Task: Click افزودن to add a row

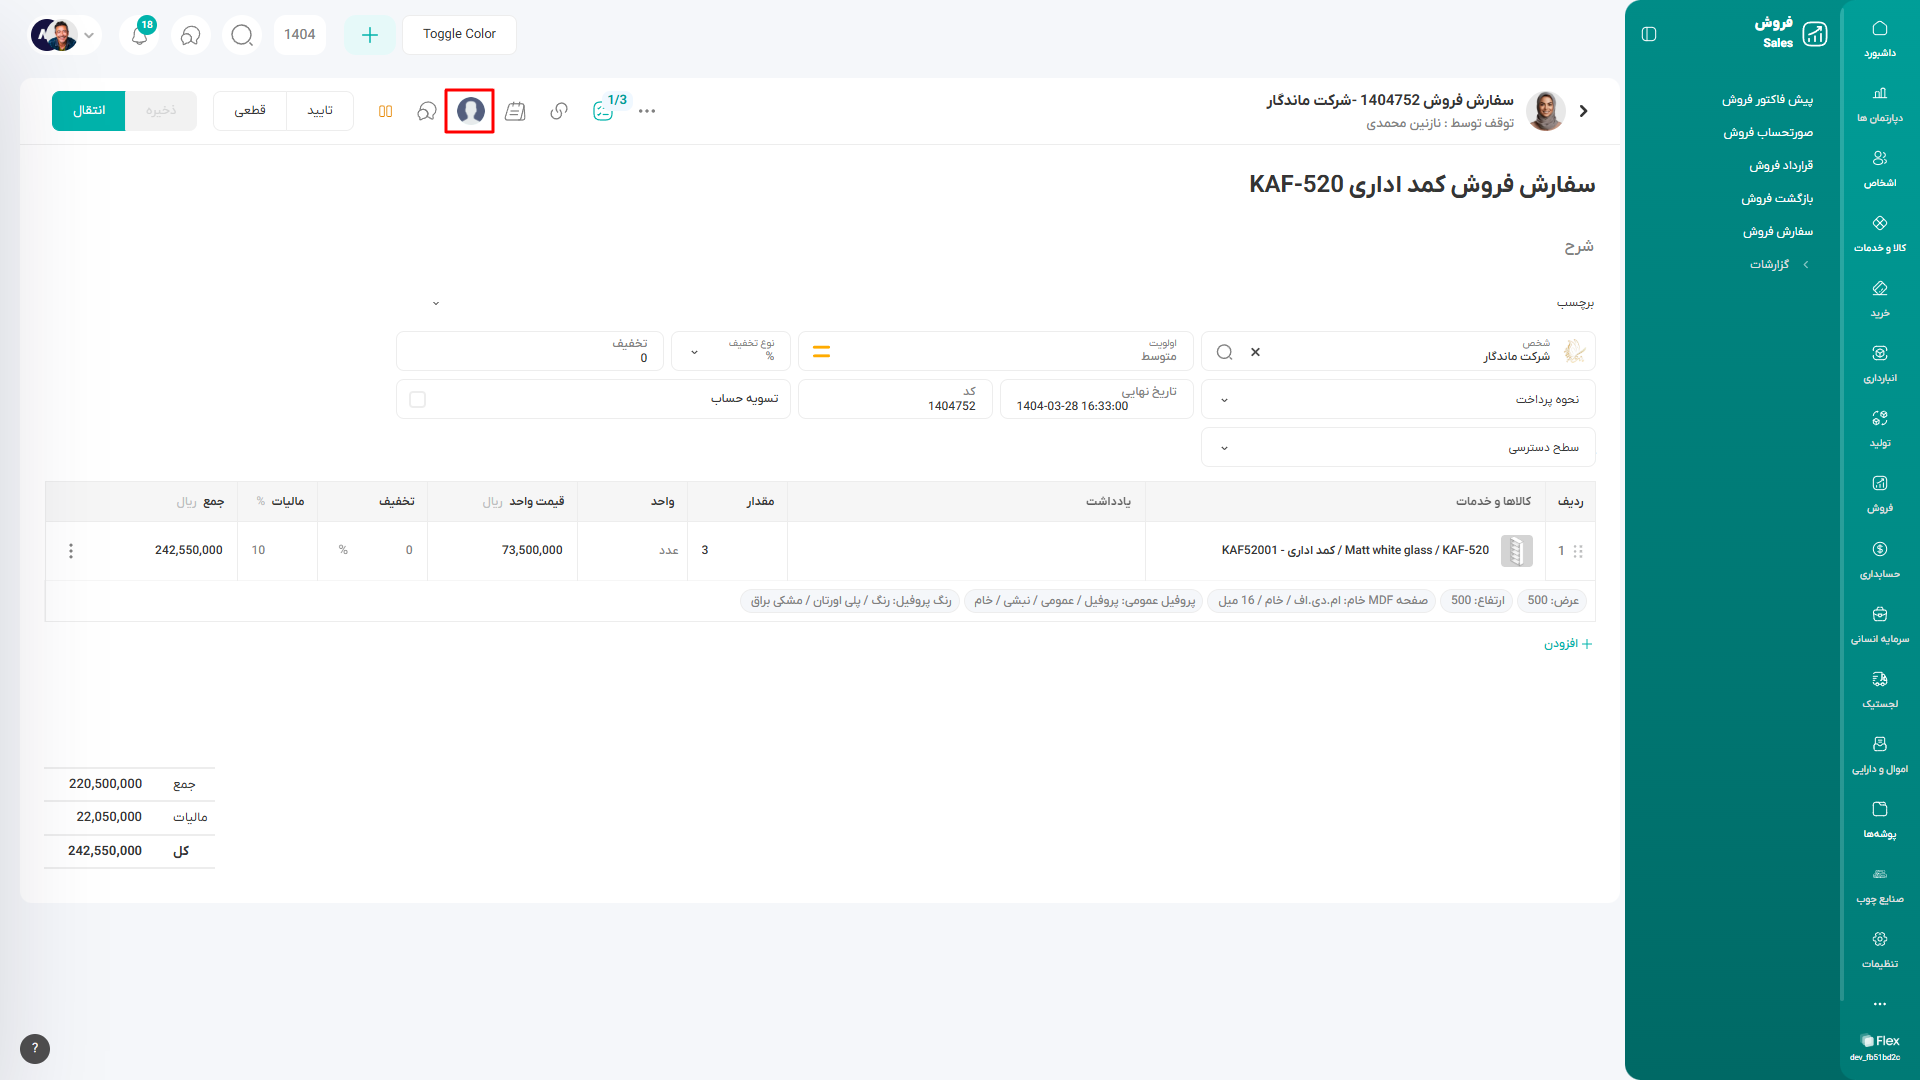Action: (1567, 644)
